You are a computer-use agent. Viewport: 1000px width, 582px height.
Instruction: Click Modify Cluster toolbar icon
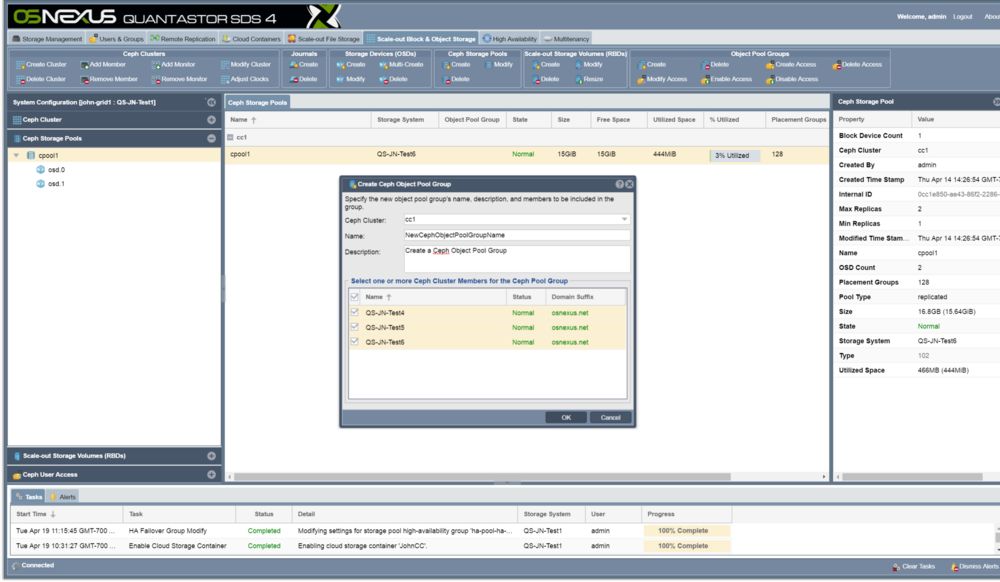[x=246, y=65]
